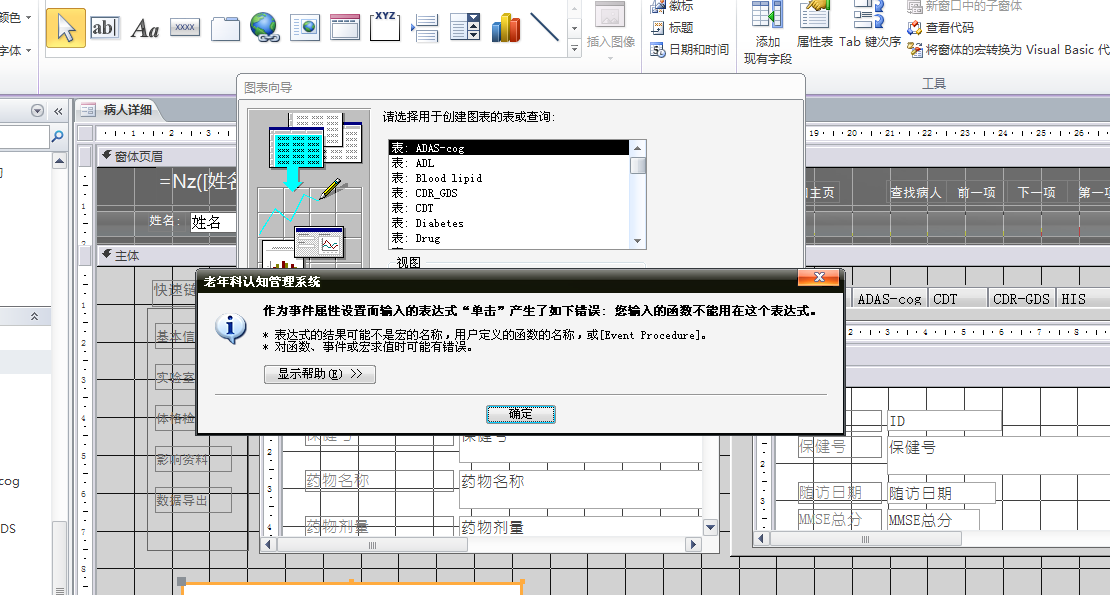Click the 下一项 next record button
Viewport: 1110px width, 595px height.
(x=1036, y=192)
